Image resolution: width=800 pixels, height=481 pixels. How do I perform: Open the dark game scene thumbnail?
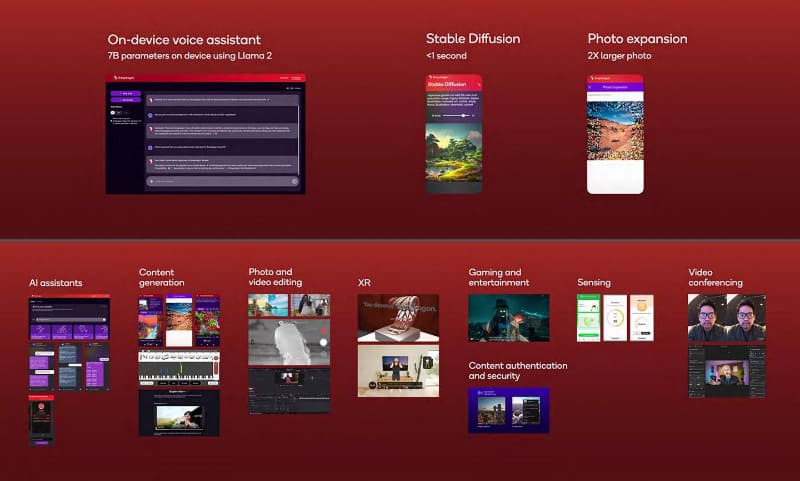coord(509,318)
